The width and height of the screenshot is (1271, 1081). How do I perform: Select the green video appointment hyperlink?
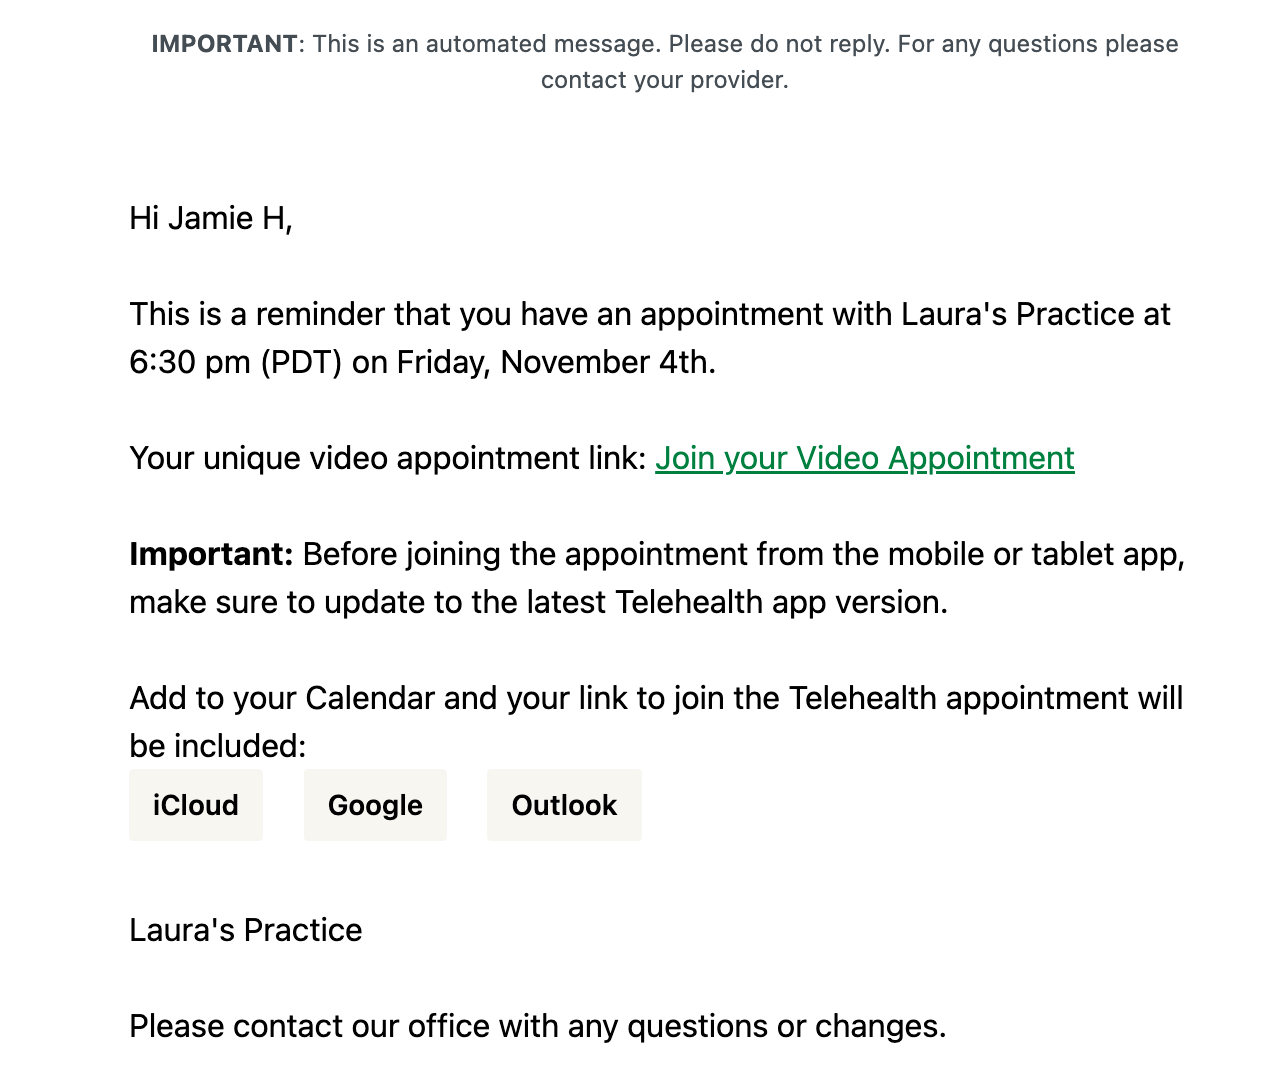pos(864,458)
